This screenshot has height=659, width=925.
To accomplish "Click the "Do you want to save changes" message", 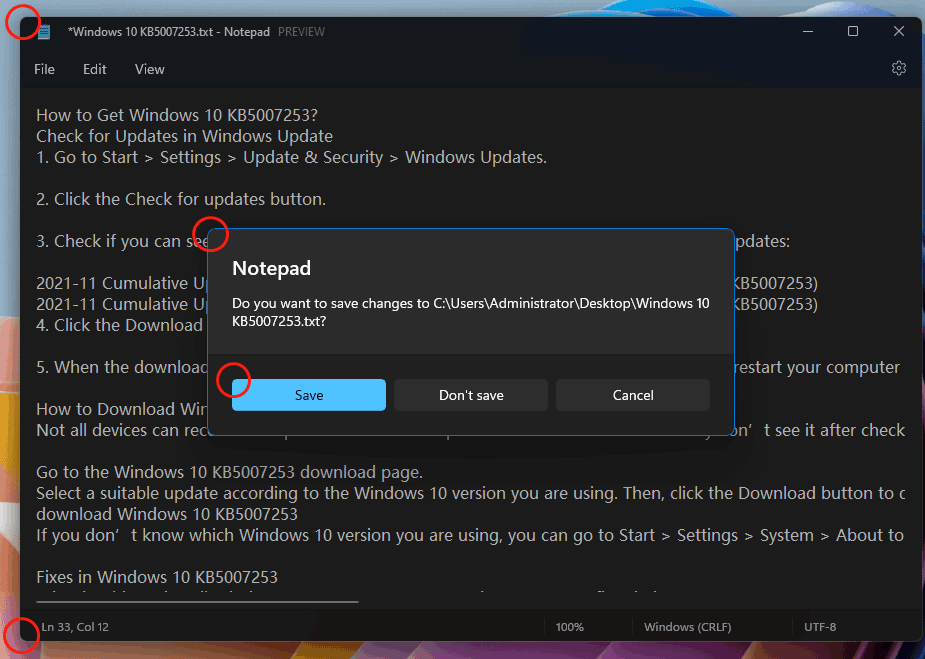I will (471, 312).
